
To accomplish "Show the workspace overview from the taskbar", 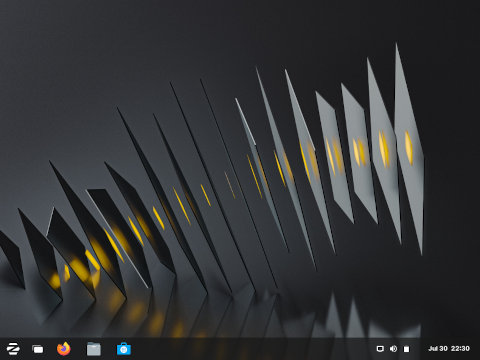I will point(38,349).
